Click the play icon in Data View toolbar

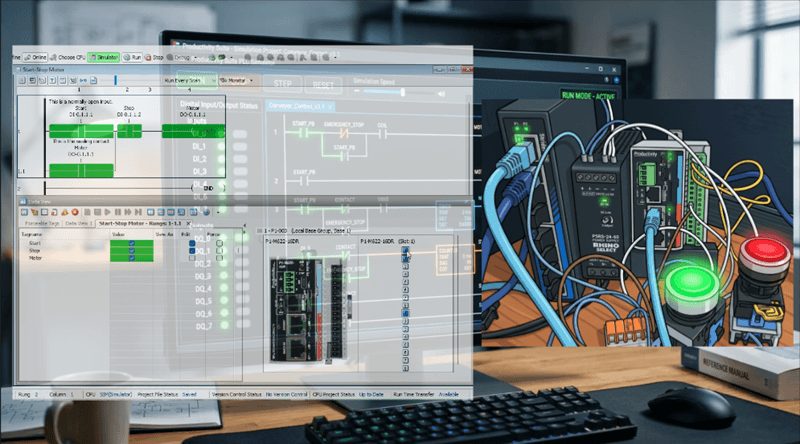[107, 212]
